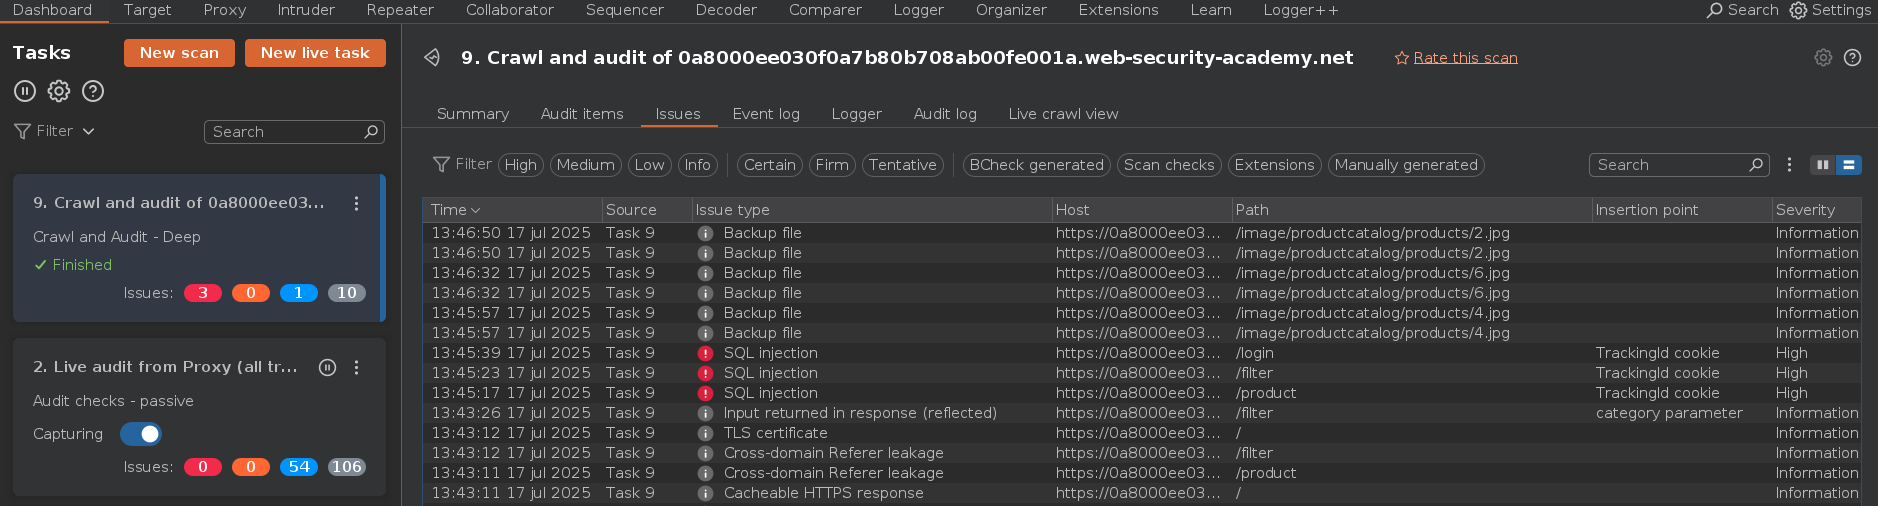The image size is (1878, 506).
Task: Click the back arrow beside scan title
Action: 432,58
